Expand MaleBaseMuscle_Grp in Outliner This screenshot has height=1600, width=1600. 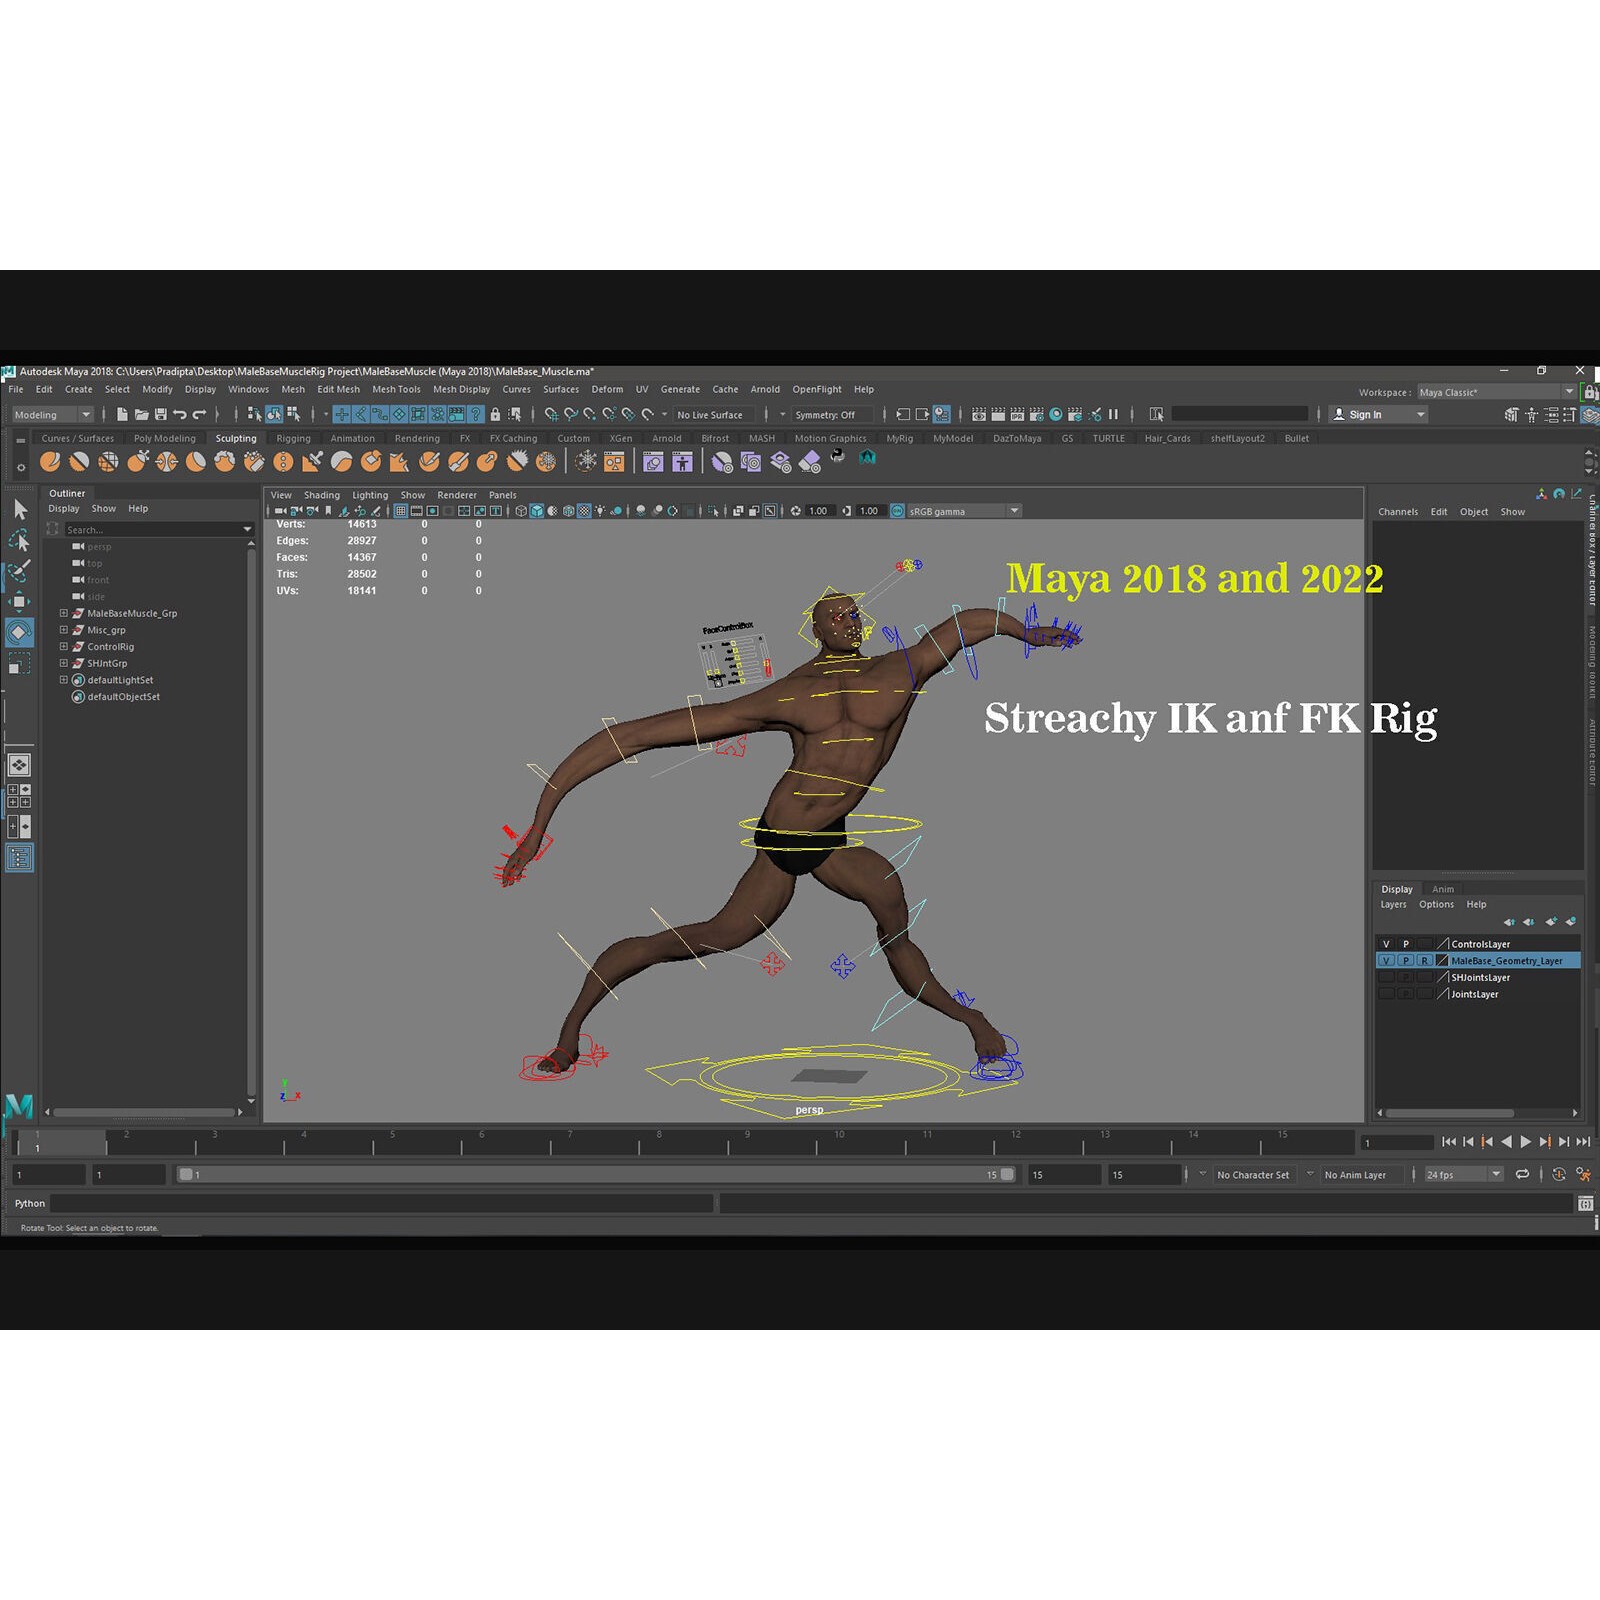(64, 613)
